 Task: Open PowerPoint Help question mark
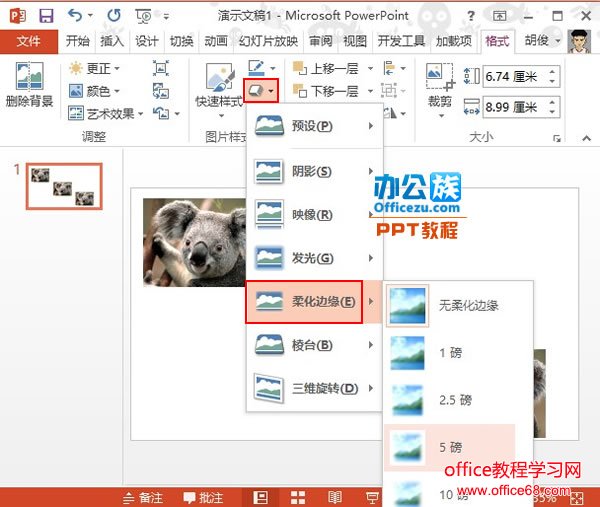(471, 16)
